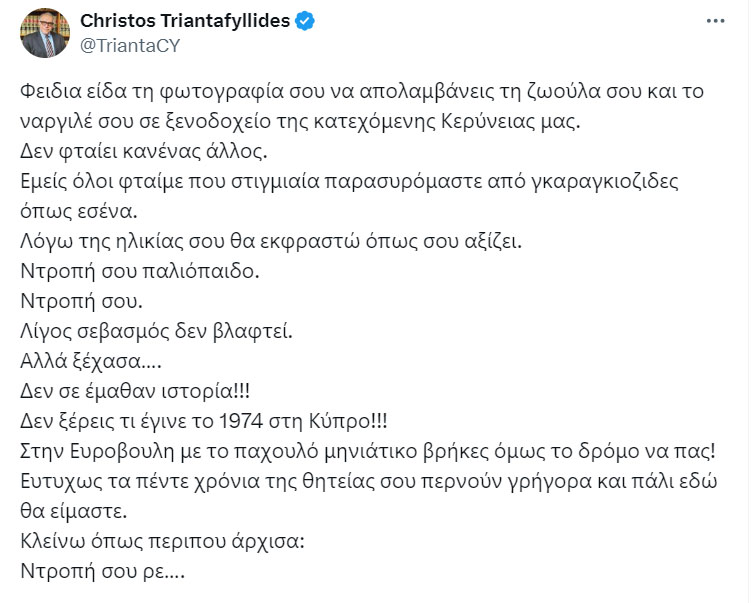Open Christos Triantafyllides profile picture
The width and height of the screenshot is (754, 603).
pyautogui.click(x=45, y=33)
